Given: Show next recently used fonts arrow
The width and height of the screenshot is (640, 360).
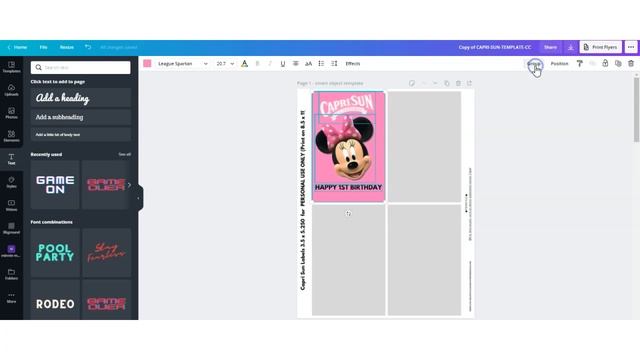Looking at the screenshot, I should 129,185.
